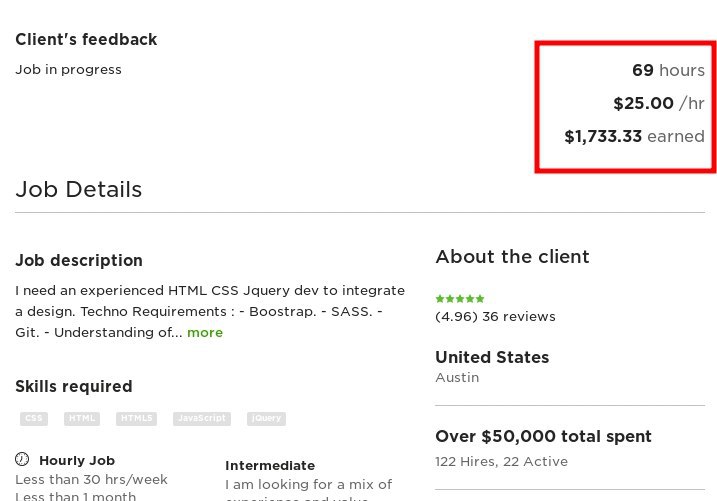
Task: Expand job description with the 'more' link
Action: (205, 332)
